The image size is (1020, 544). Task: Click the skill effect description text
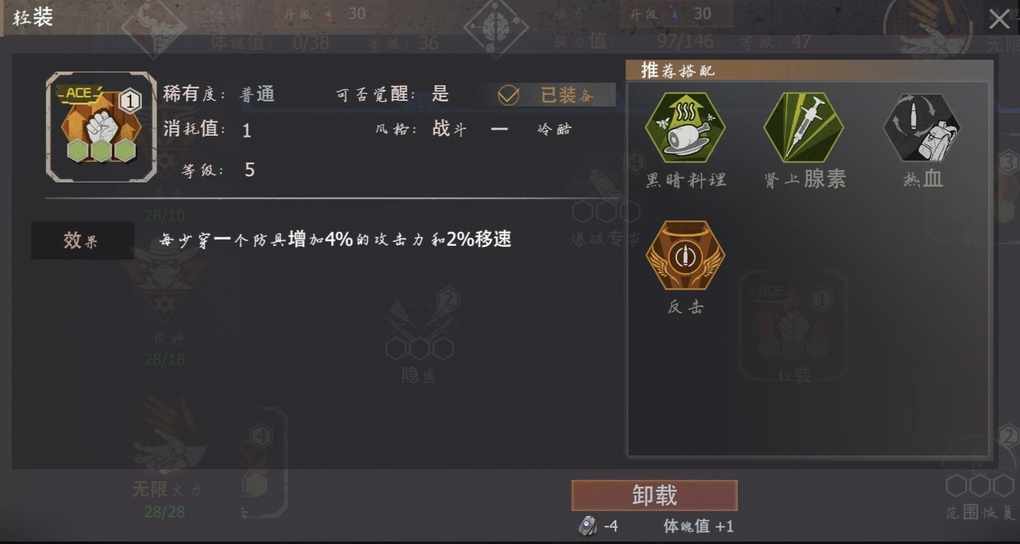point(335,240)
